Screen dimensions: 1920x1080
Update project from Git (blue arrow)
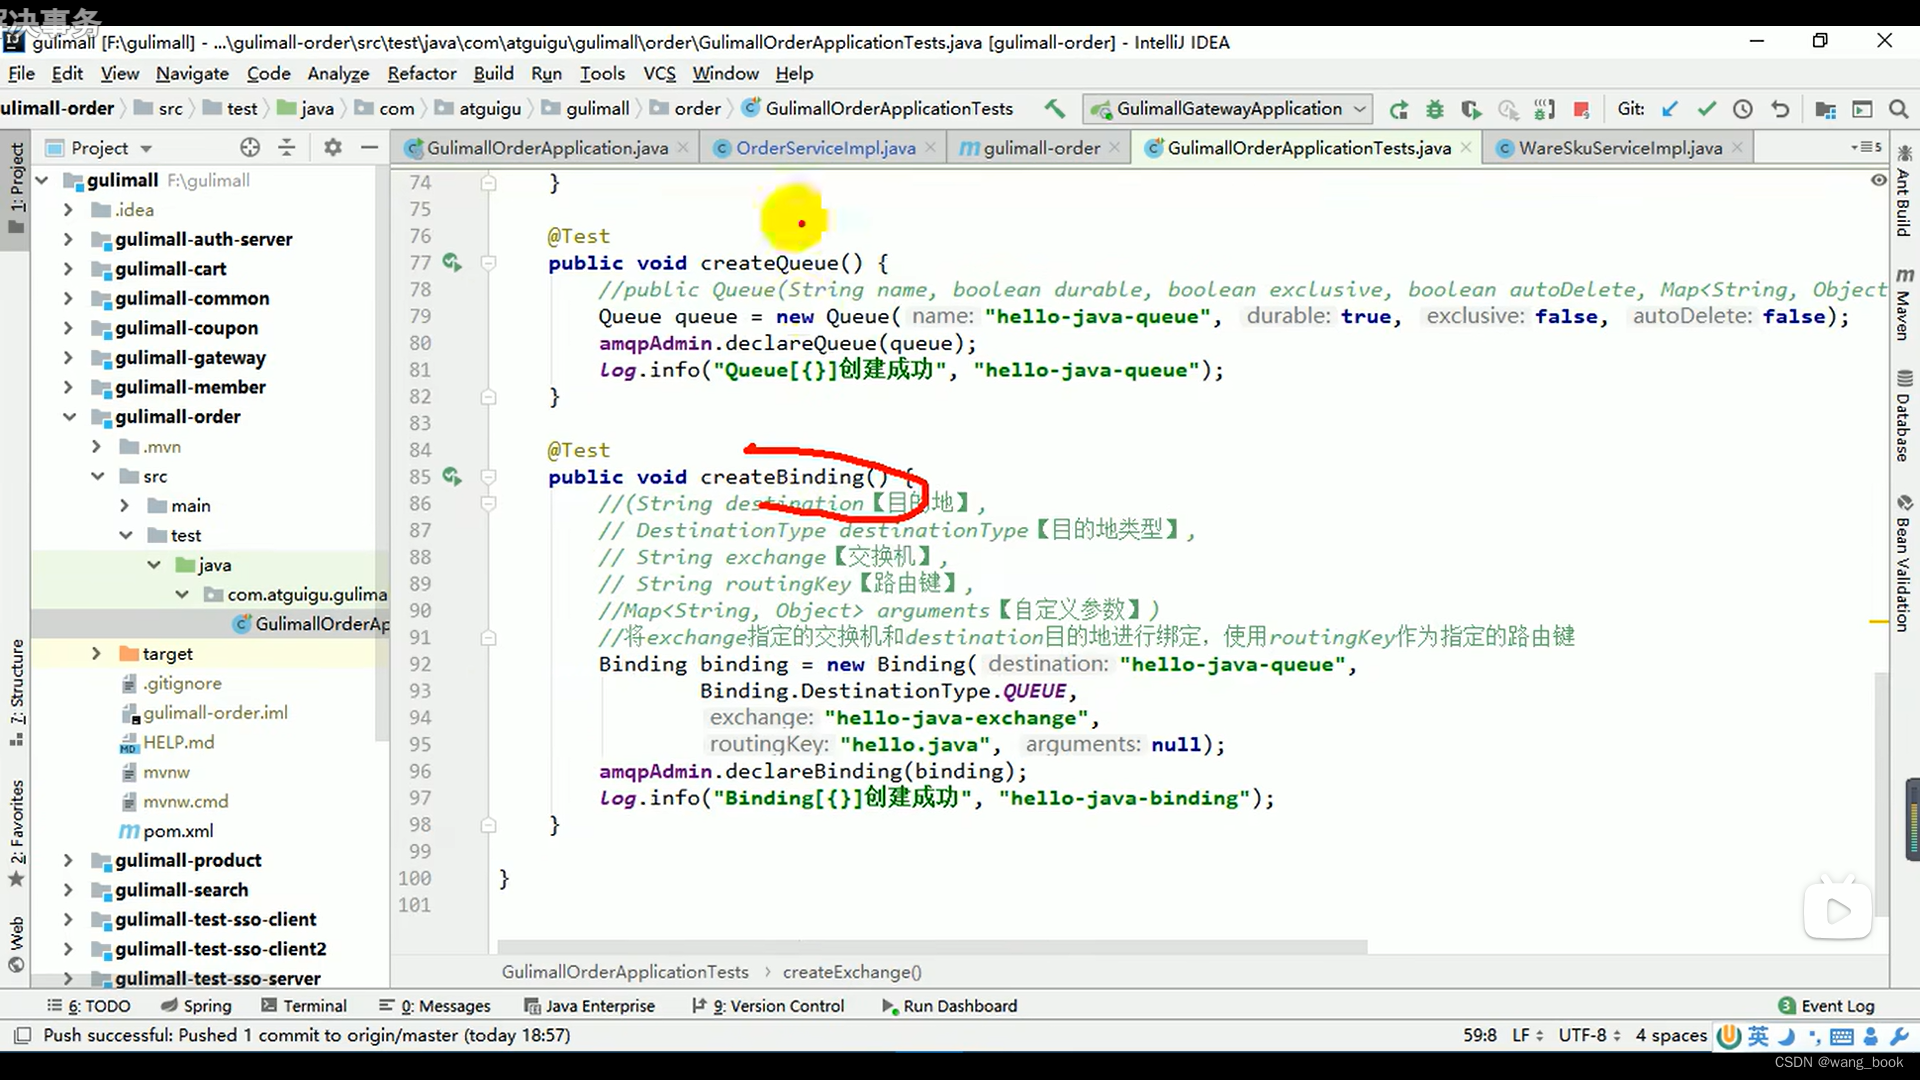[x=1669, y=109]
